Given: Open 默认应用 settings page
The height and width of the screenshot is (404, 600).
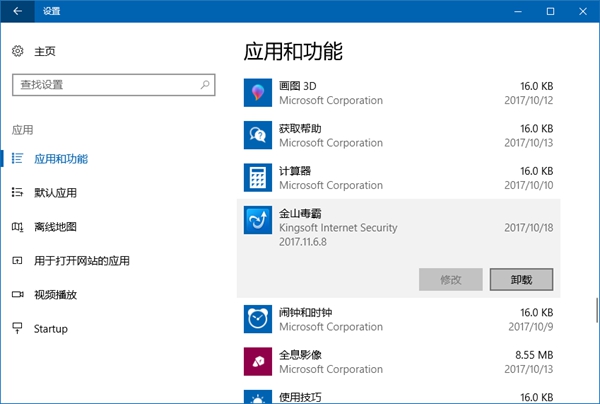Looking at the screenshot, I should [55, 192].
